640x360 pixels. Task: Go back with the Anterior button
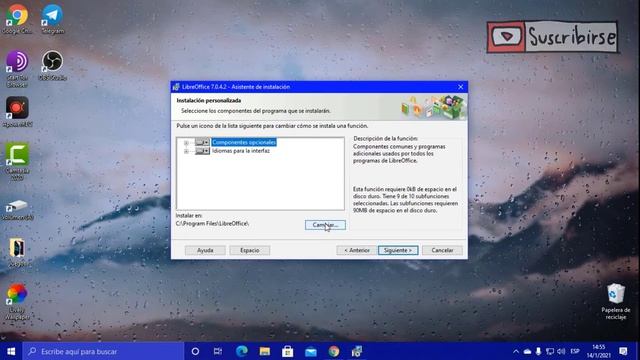point(357,250)
